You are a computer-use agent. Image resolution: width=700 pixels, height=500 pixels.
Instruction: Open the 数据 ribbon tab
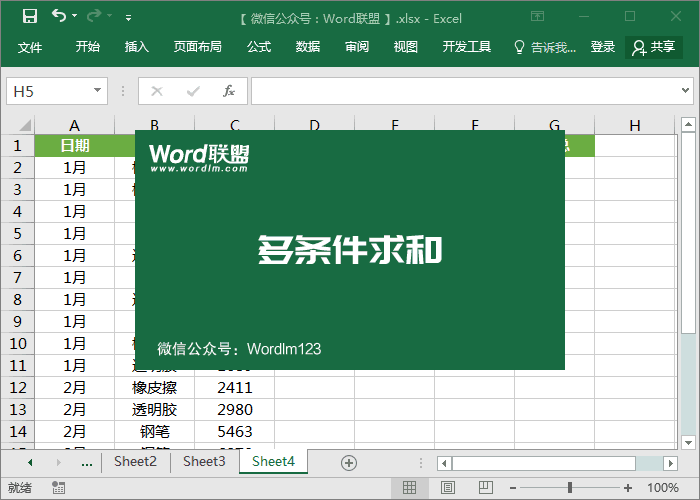click(308, 46)
